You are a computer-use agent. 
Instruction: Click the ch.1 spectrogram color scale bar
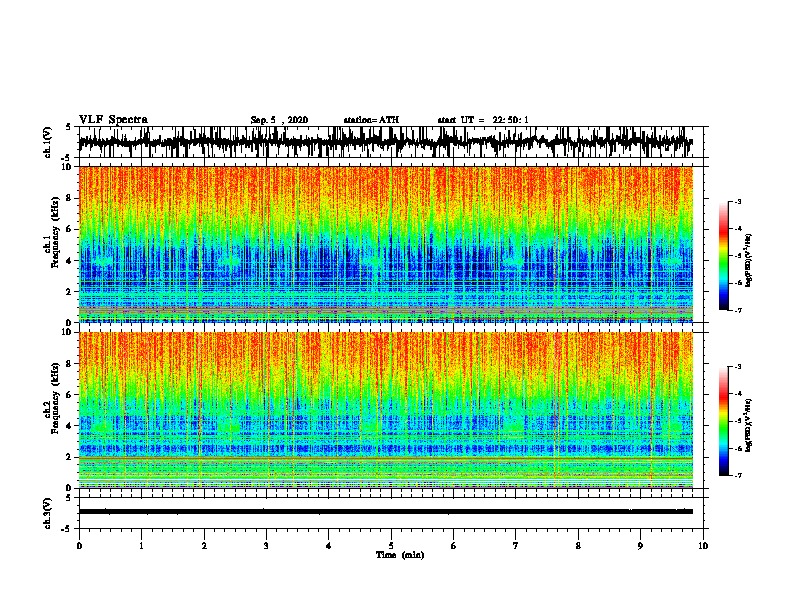pos(723,256)
